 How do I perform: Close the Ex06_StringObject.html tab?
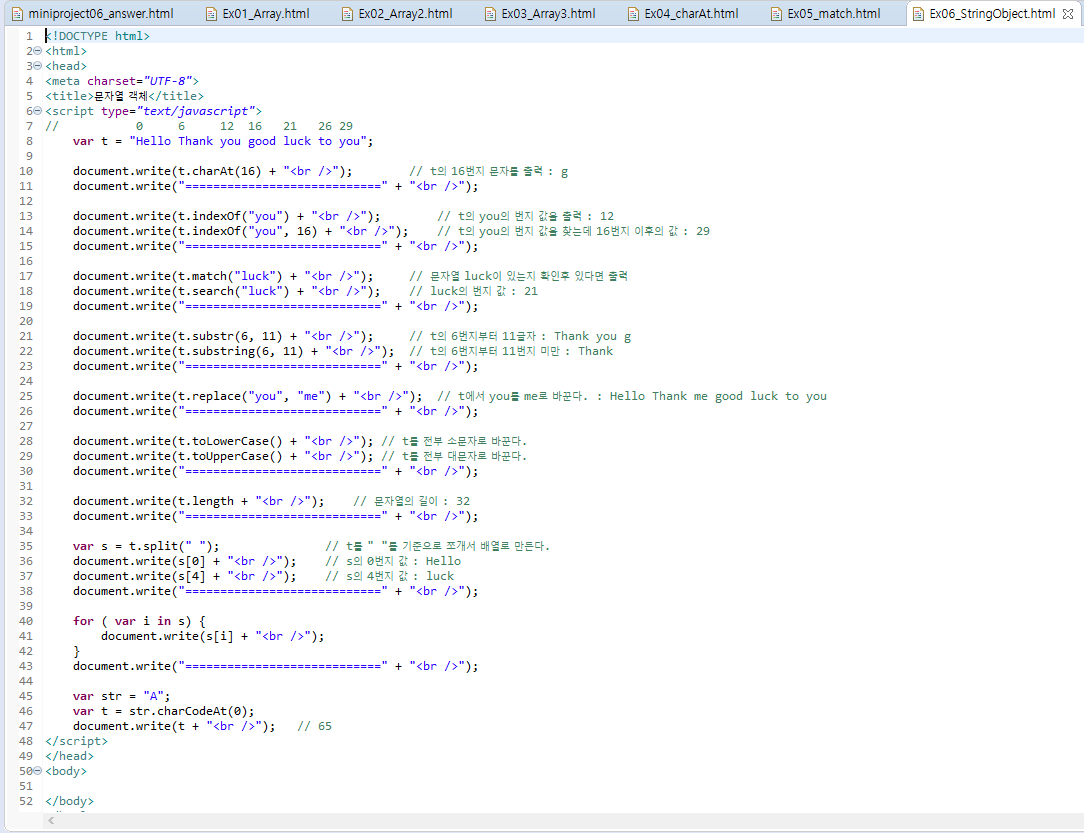click(1068, 13)
